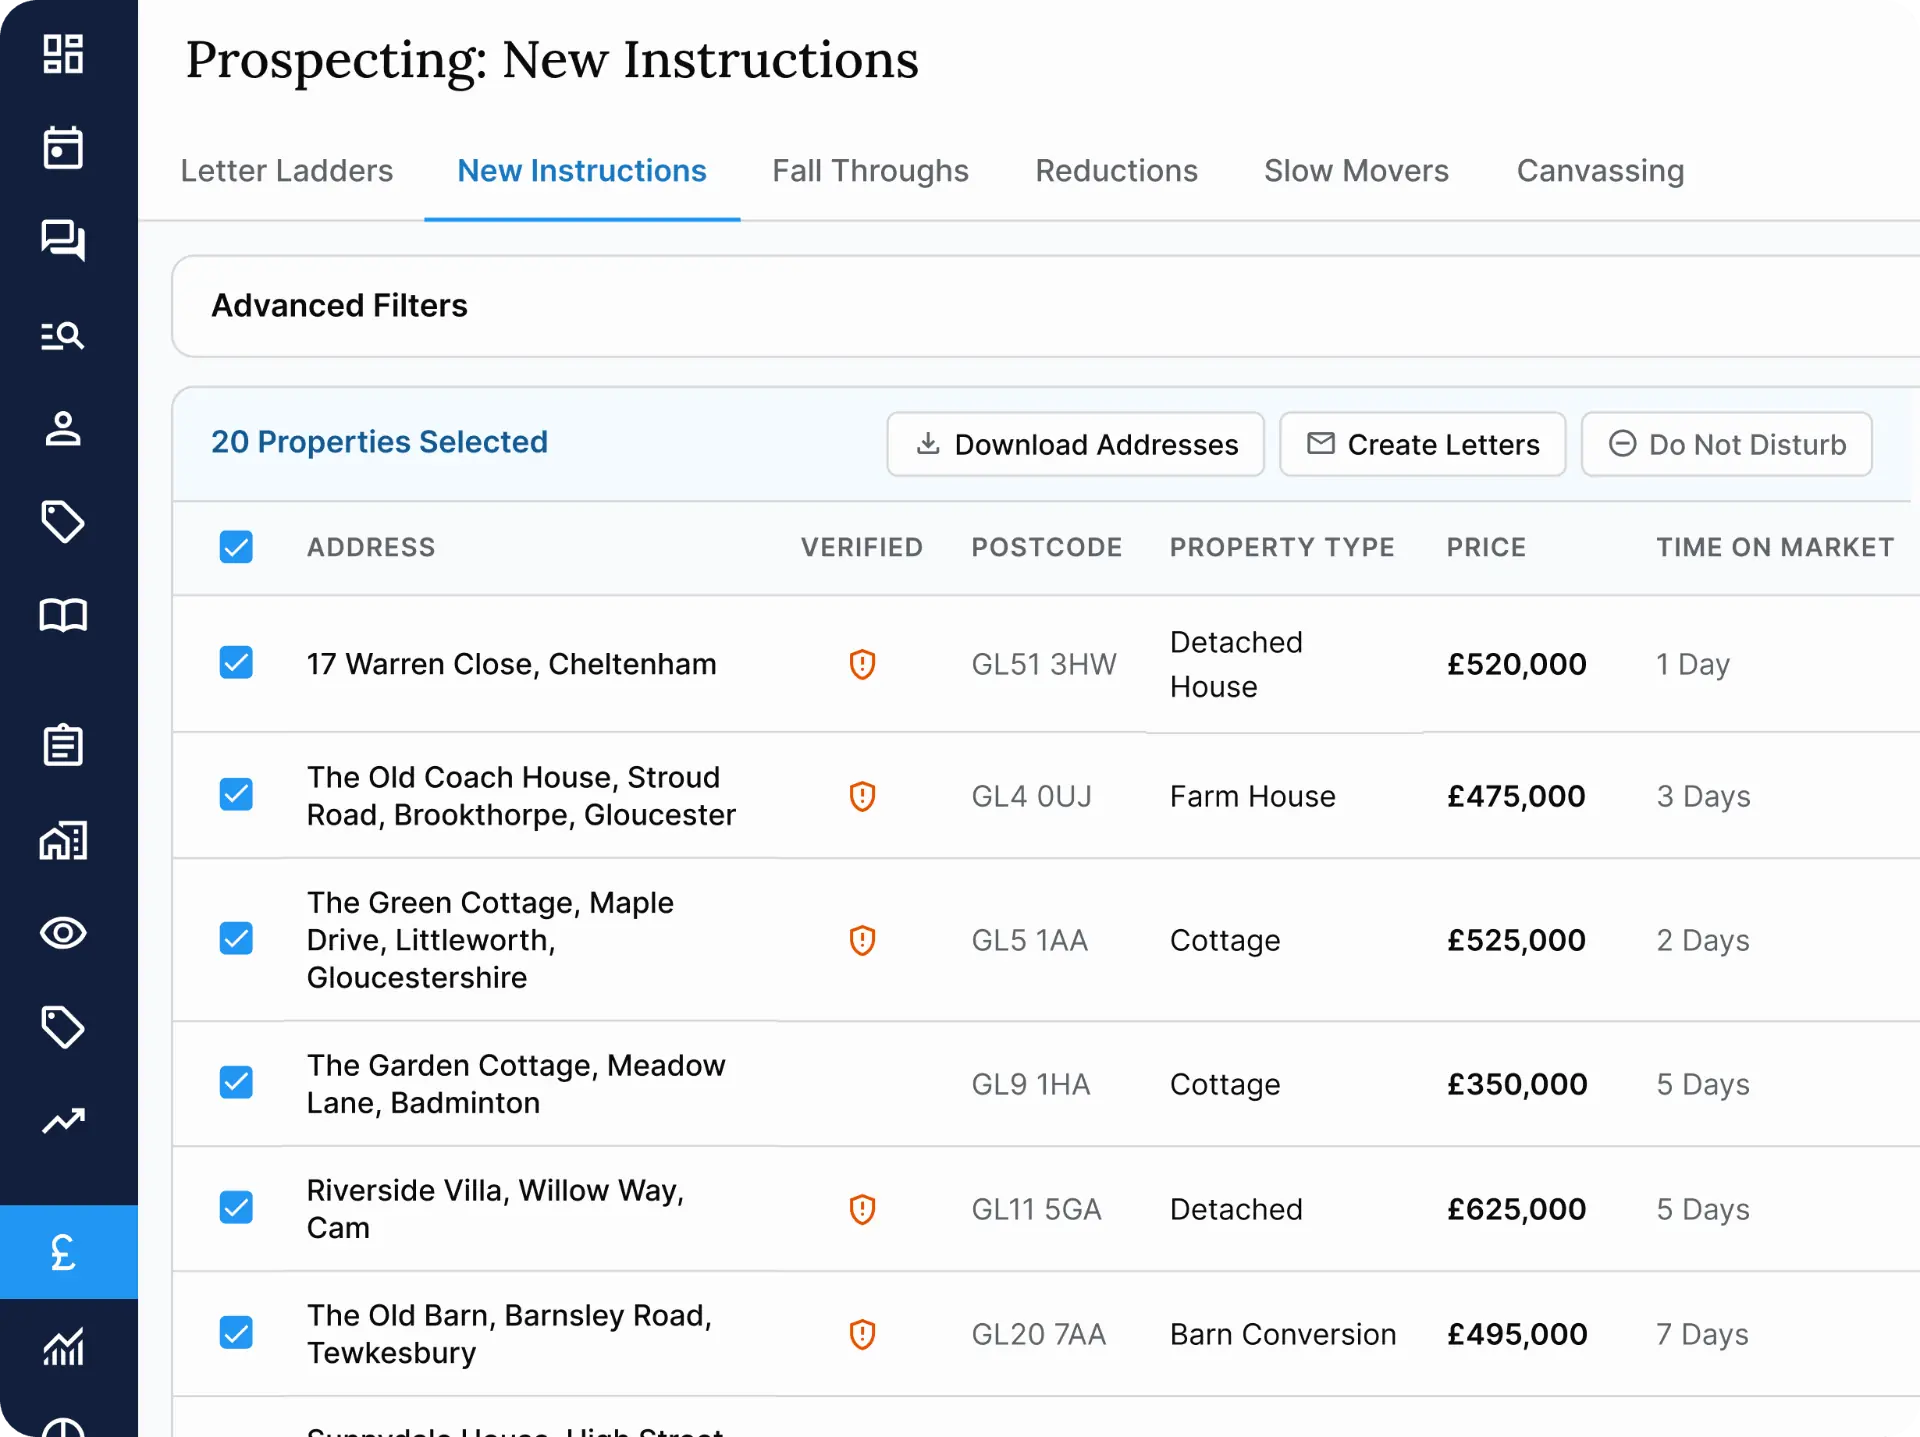1920x1437 pixels.
Task: Click the £625,000 price cell
Action: point(1516,1209)
